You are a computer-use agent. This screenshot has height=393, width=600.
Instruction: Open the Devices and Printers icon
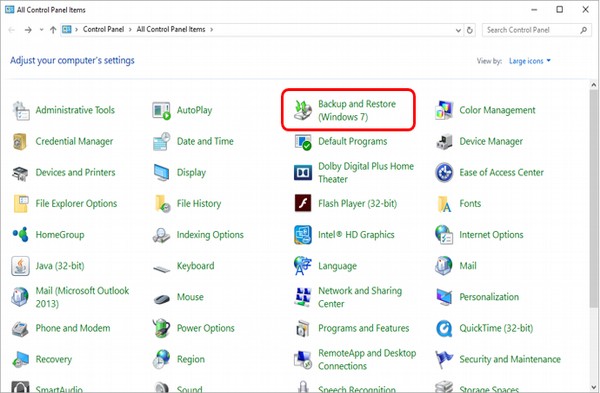(x=20, y=173)
